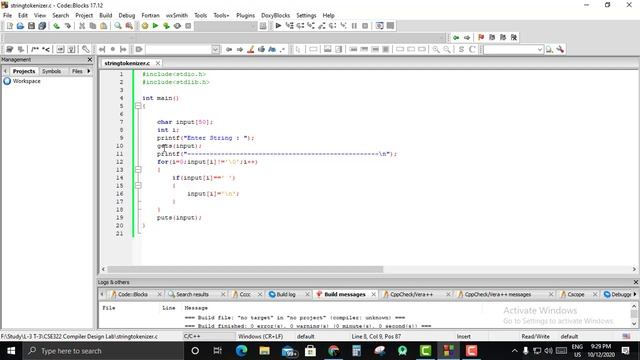Open Find with the magnifier icon

click(118, 26)
